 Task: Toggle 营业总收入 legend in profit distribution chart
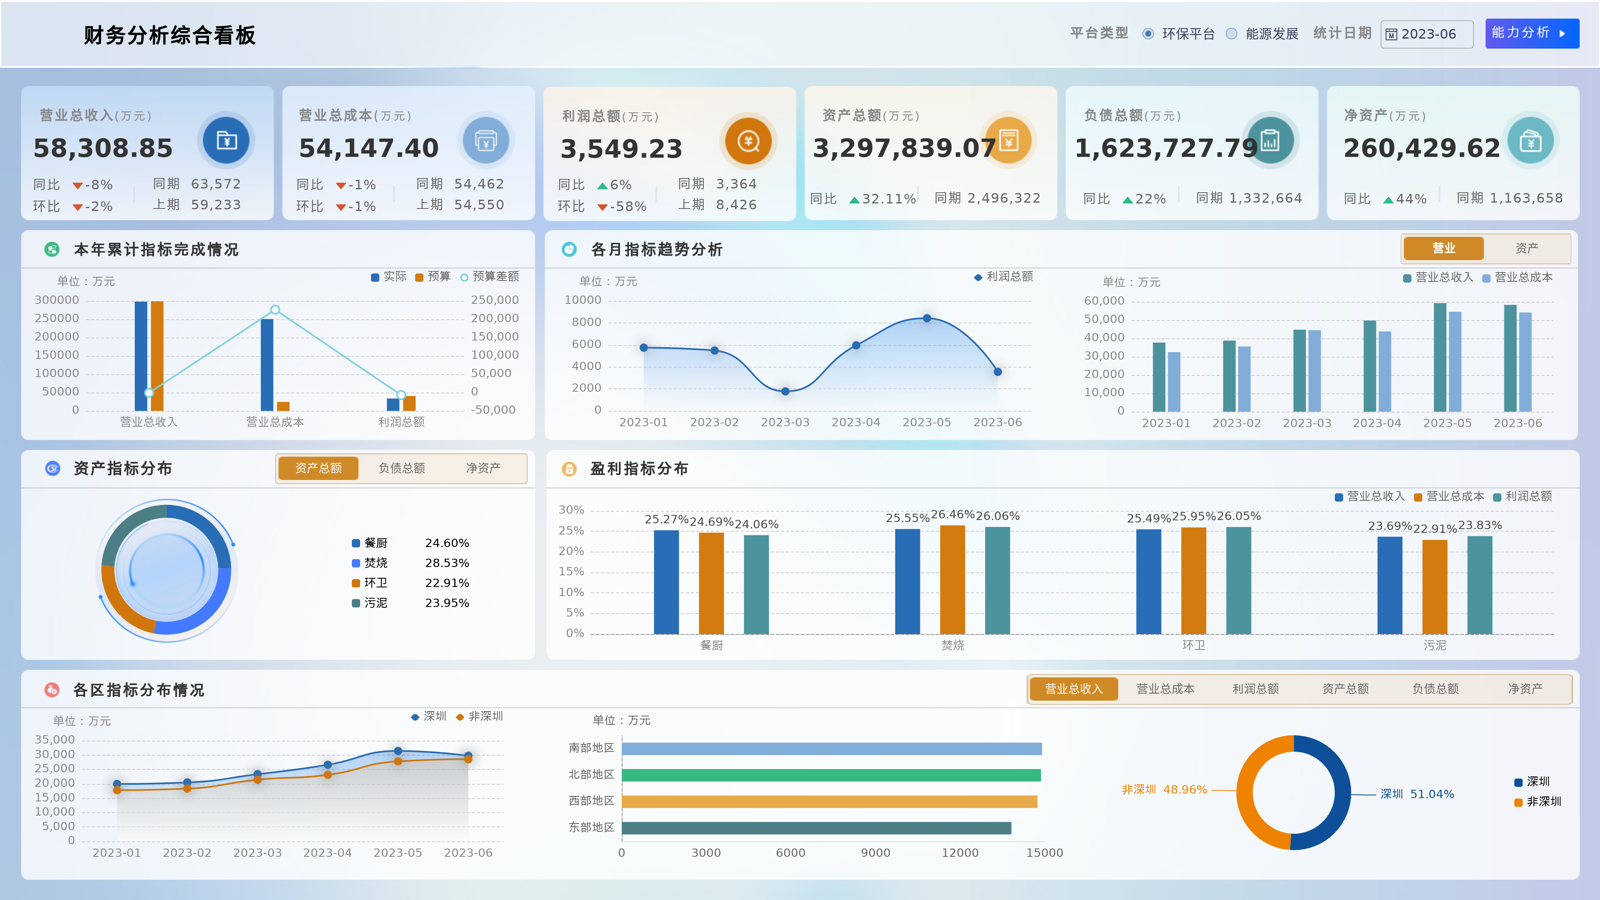[1370, 497]
